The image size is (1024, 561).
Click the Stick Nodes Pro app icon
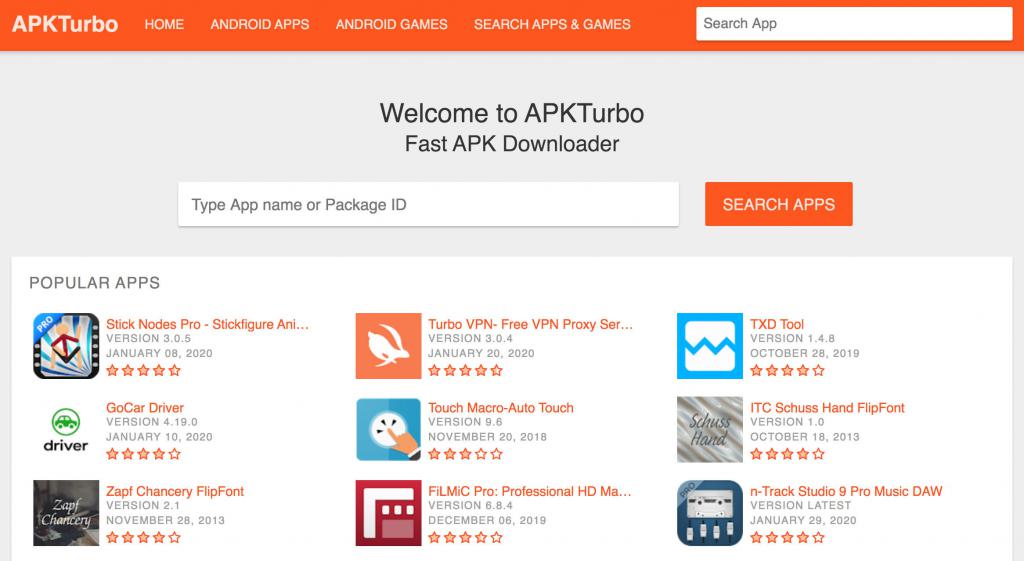tap(66, 346)
